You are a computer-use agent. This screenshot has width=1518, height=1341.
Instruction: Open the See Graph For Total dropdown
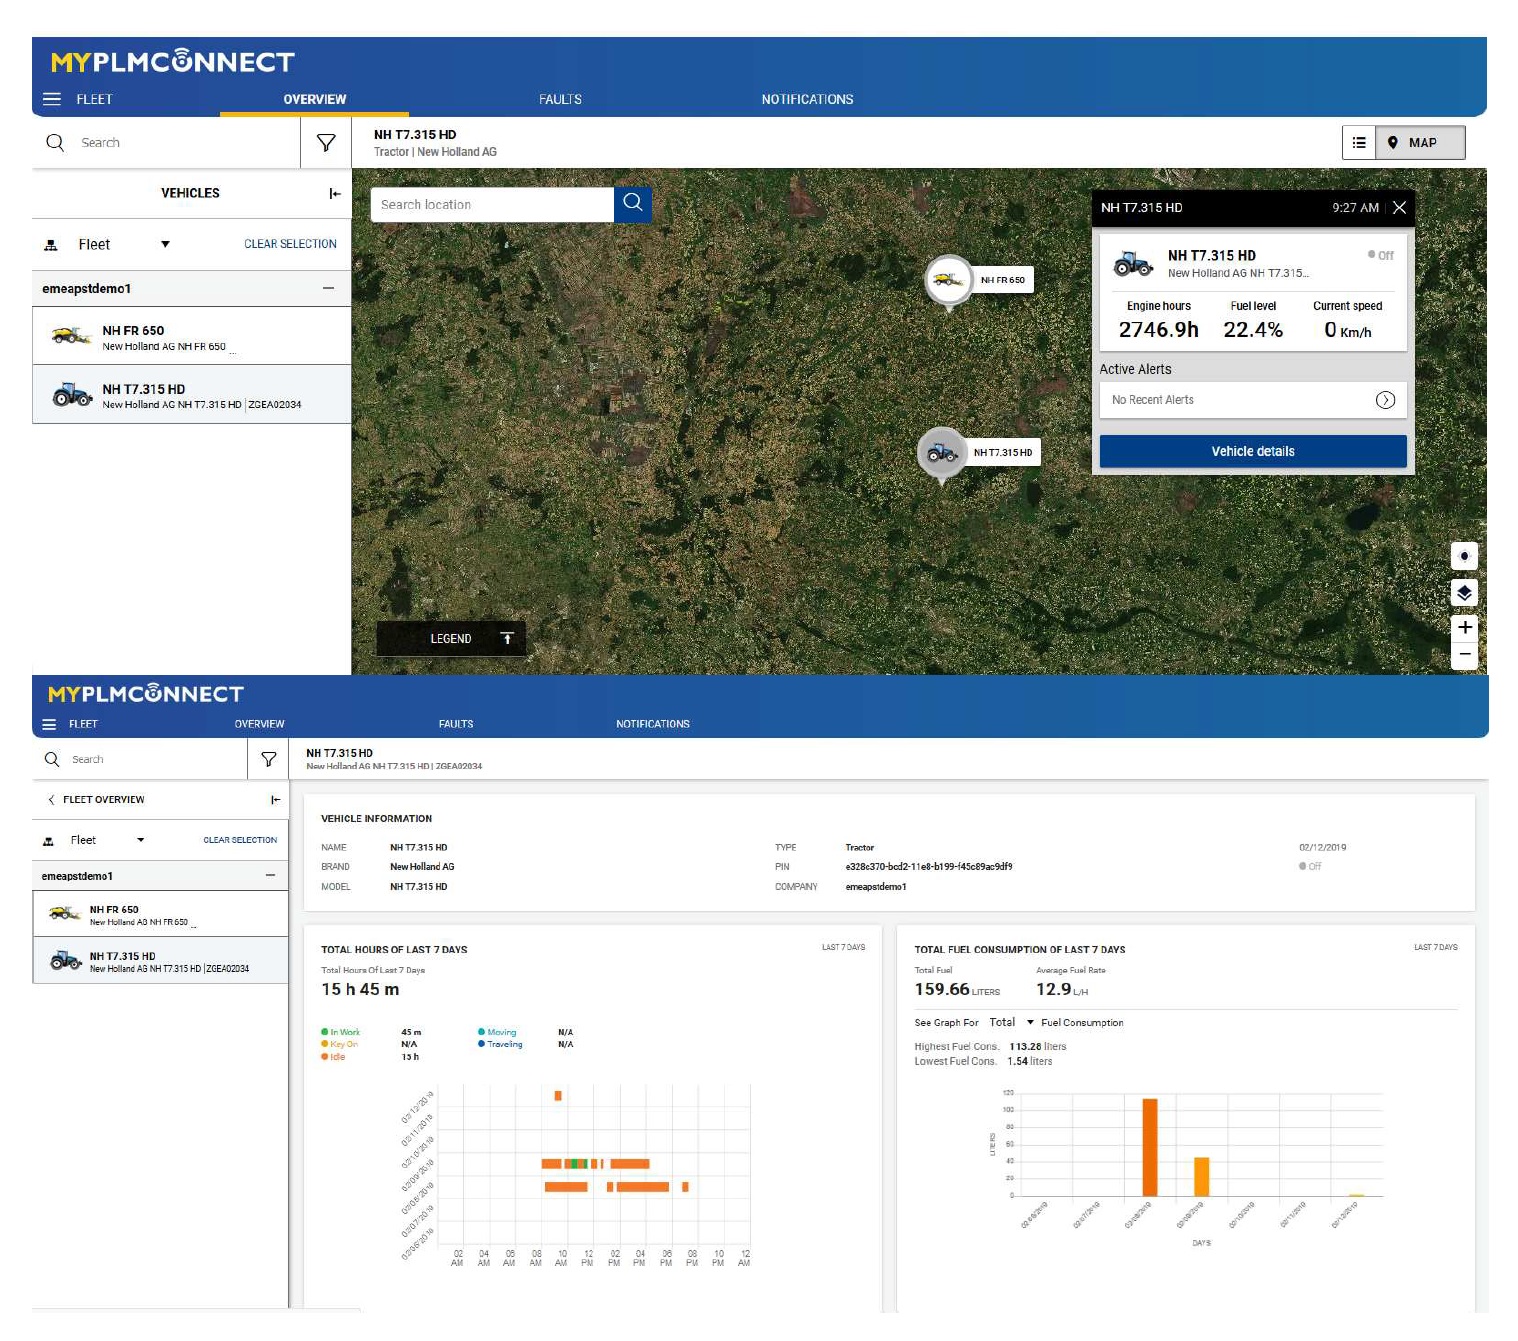click(x=1011, y=1022)
